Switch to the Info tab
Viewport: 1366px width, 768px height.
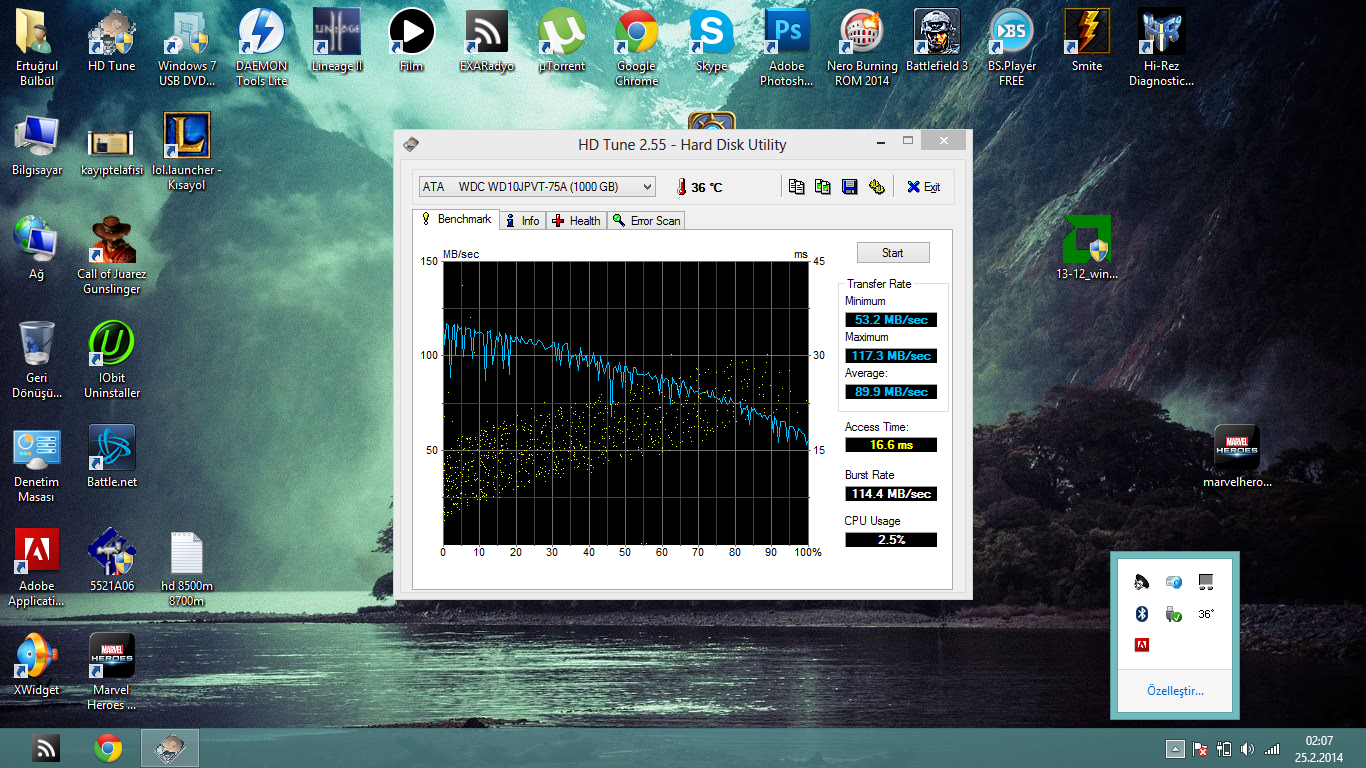pyautogui.click(x=522, y=221)
